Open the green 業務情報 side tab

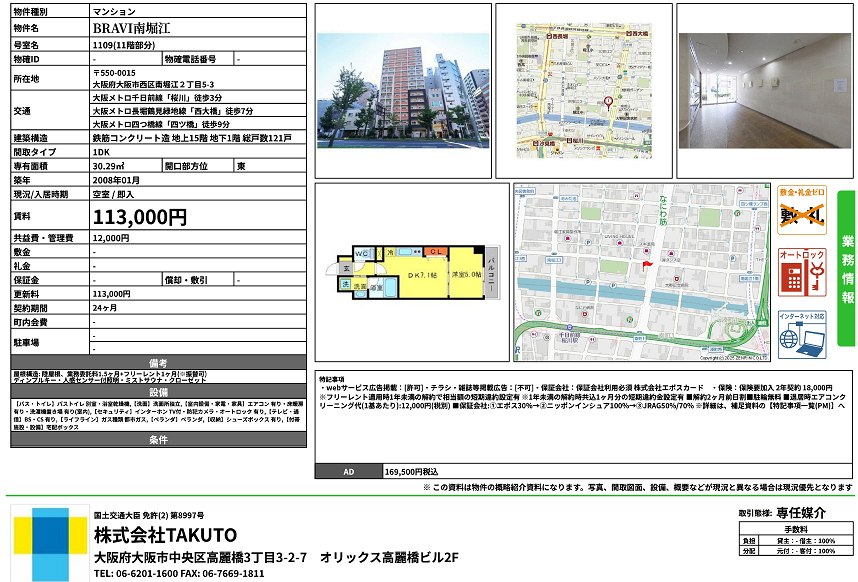coord(846,268)
